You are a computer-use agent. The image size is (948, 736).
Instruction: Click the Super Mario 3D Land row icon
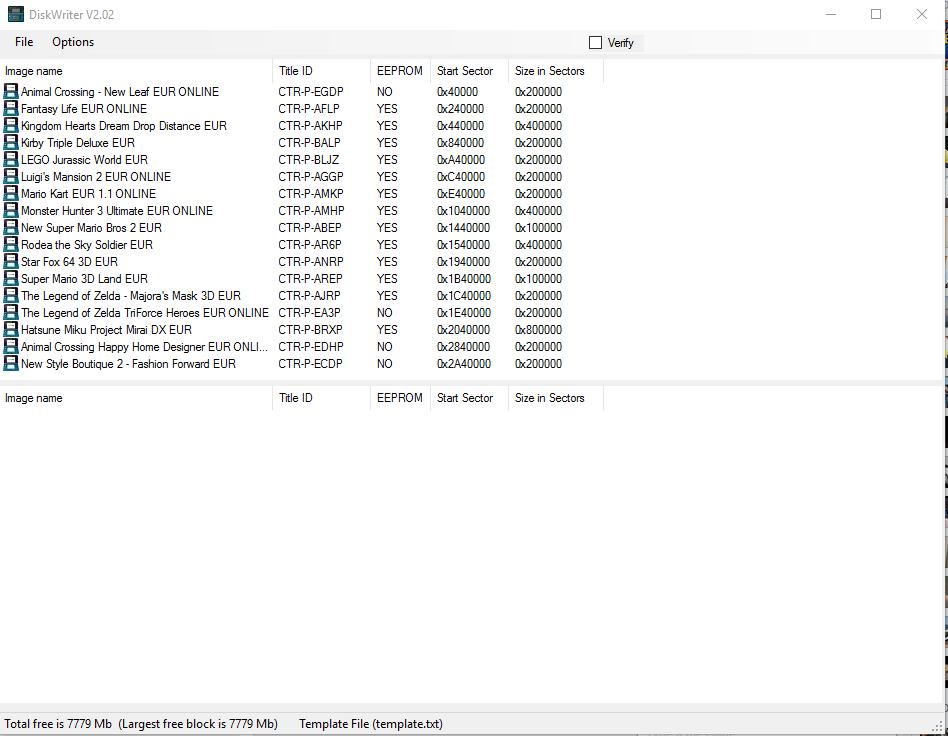click(x=11, y=278)
